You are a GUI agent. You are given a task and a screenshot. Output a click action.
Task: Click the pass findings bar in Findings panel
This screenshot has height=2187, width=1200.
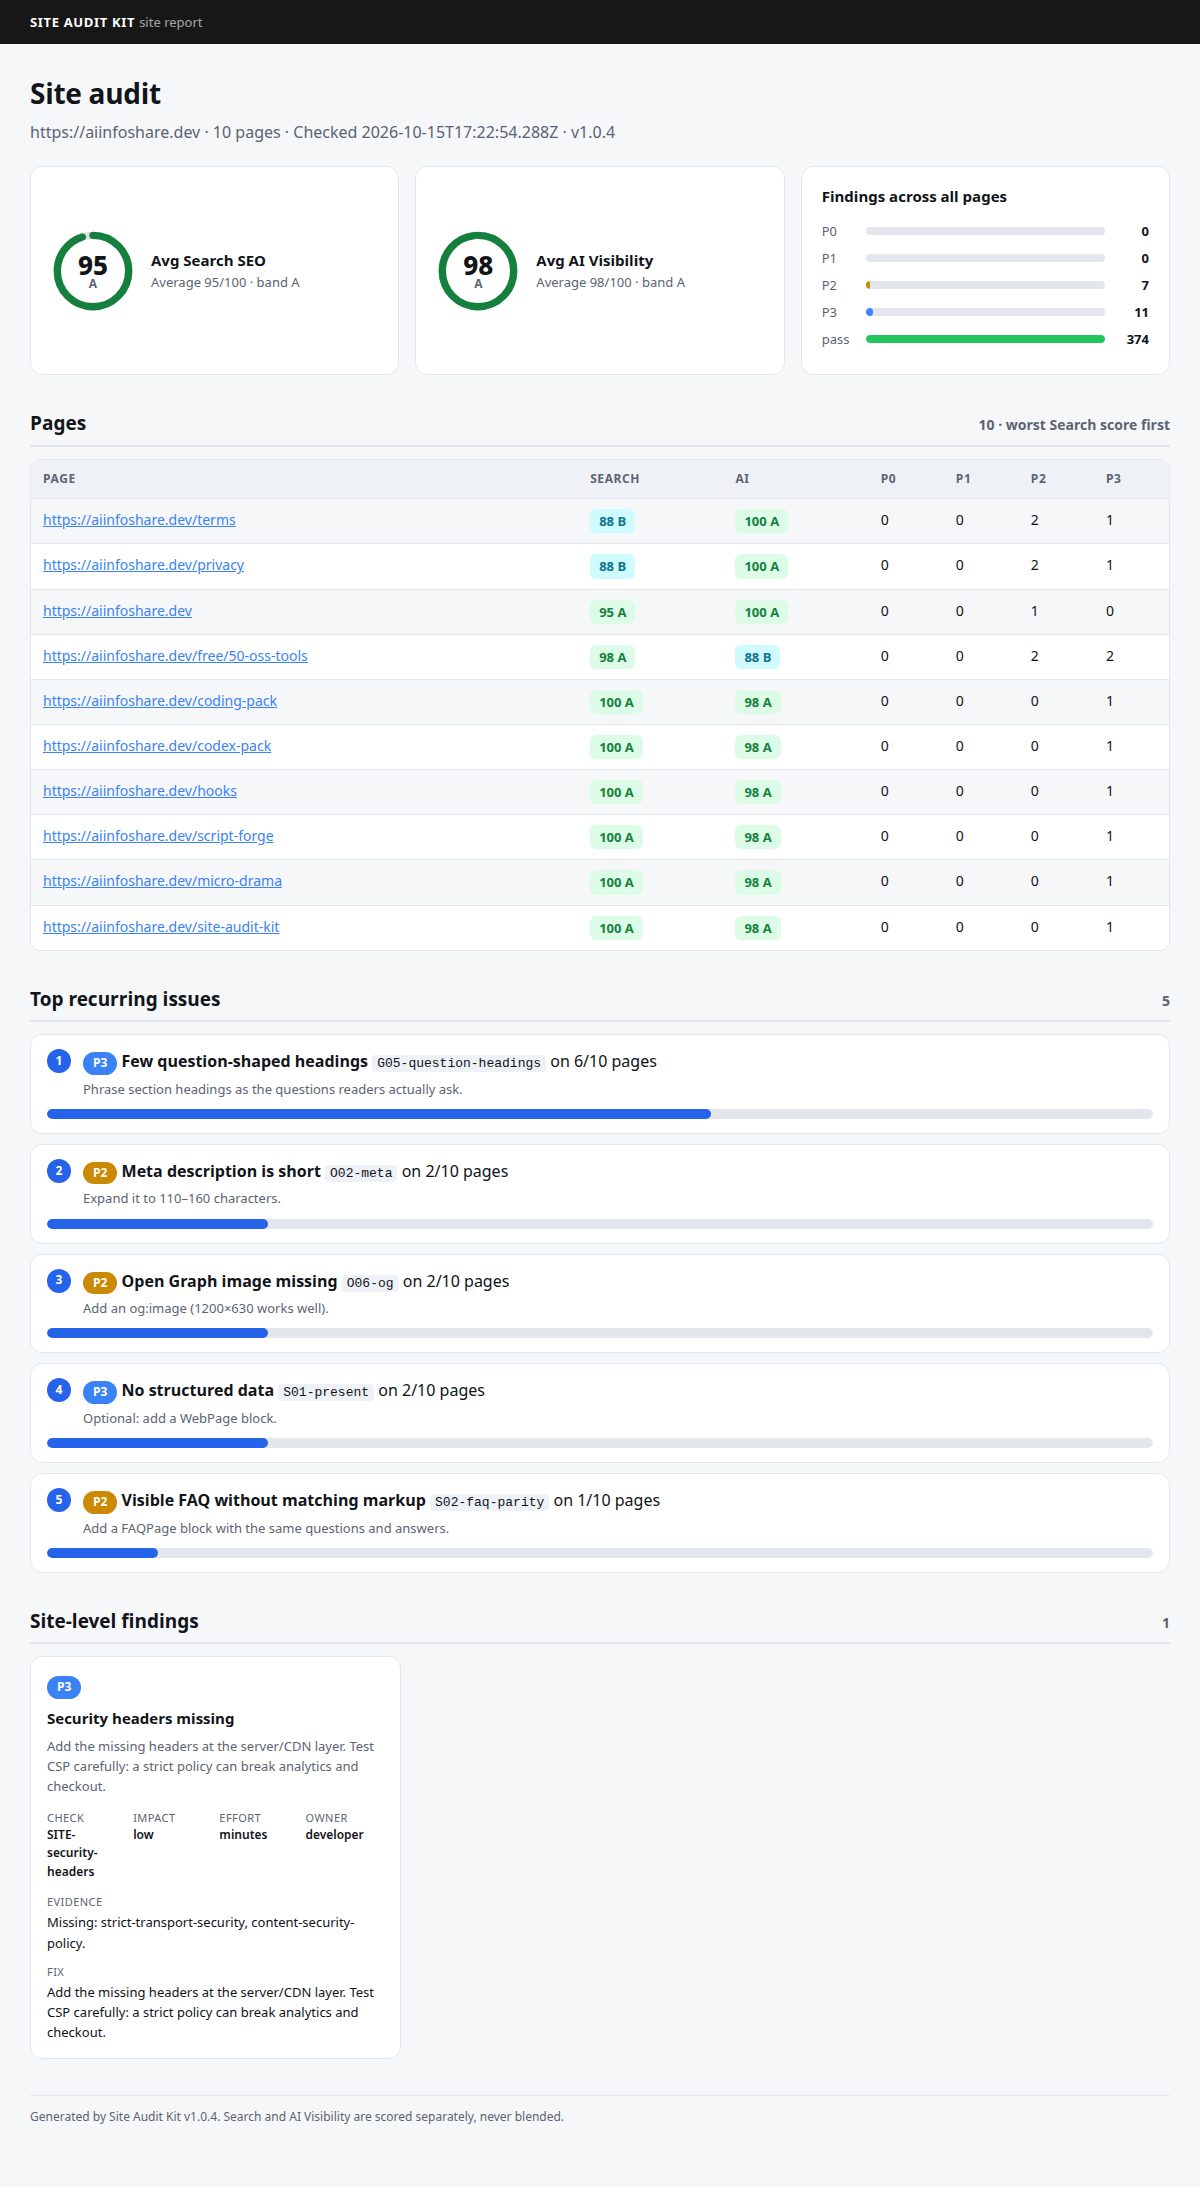pyautogui.click(x=985, y=339)
